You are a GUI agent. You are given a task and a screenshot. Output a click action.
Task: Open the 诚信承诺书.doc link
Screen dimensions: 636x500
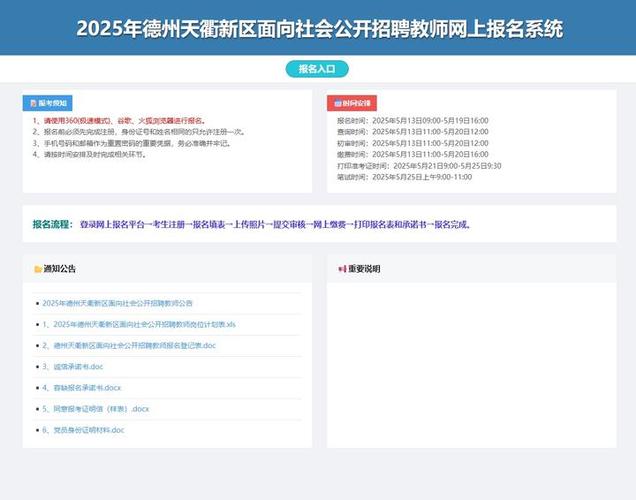coord(73,367)
